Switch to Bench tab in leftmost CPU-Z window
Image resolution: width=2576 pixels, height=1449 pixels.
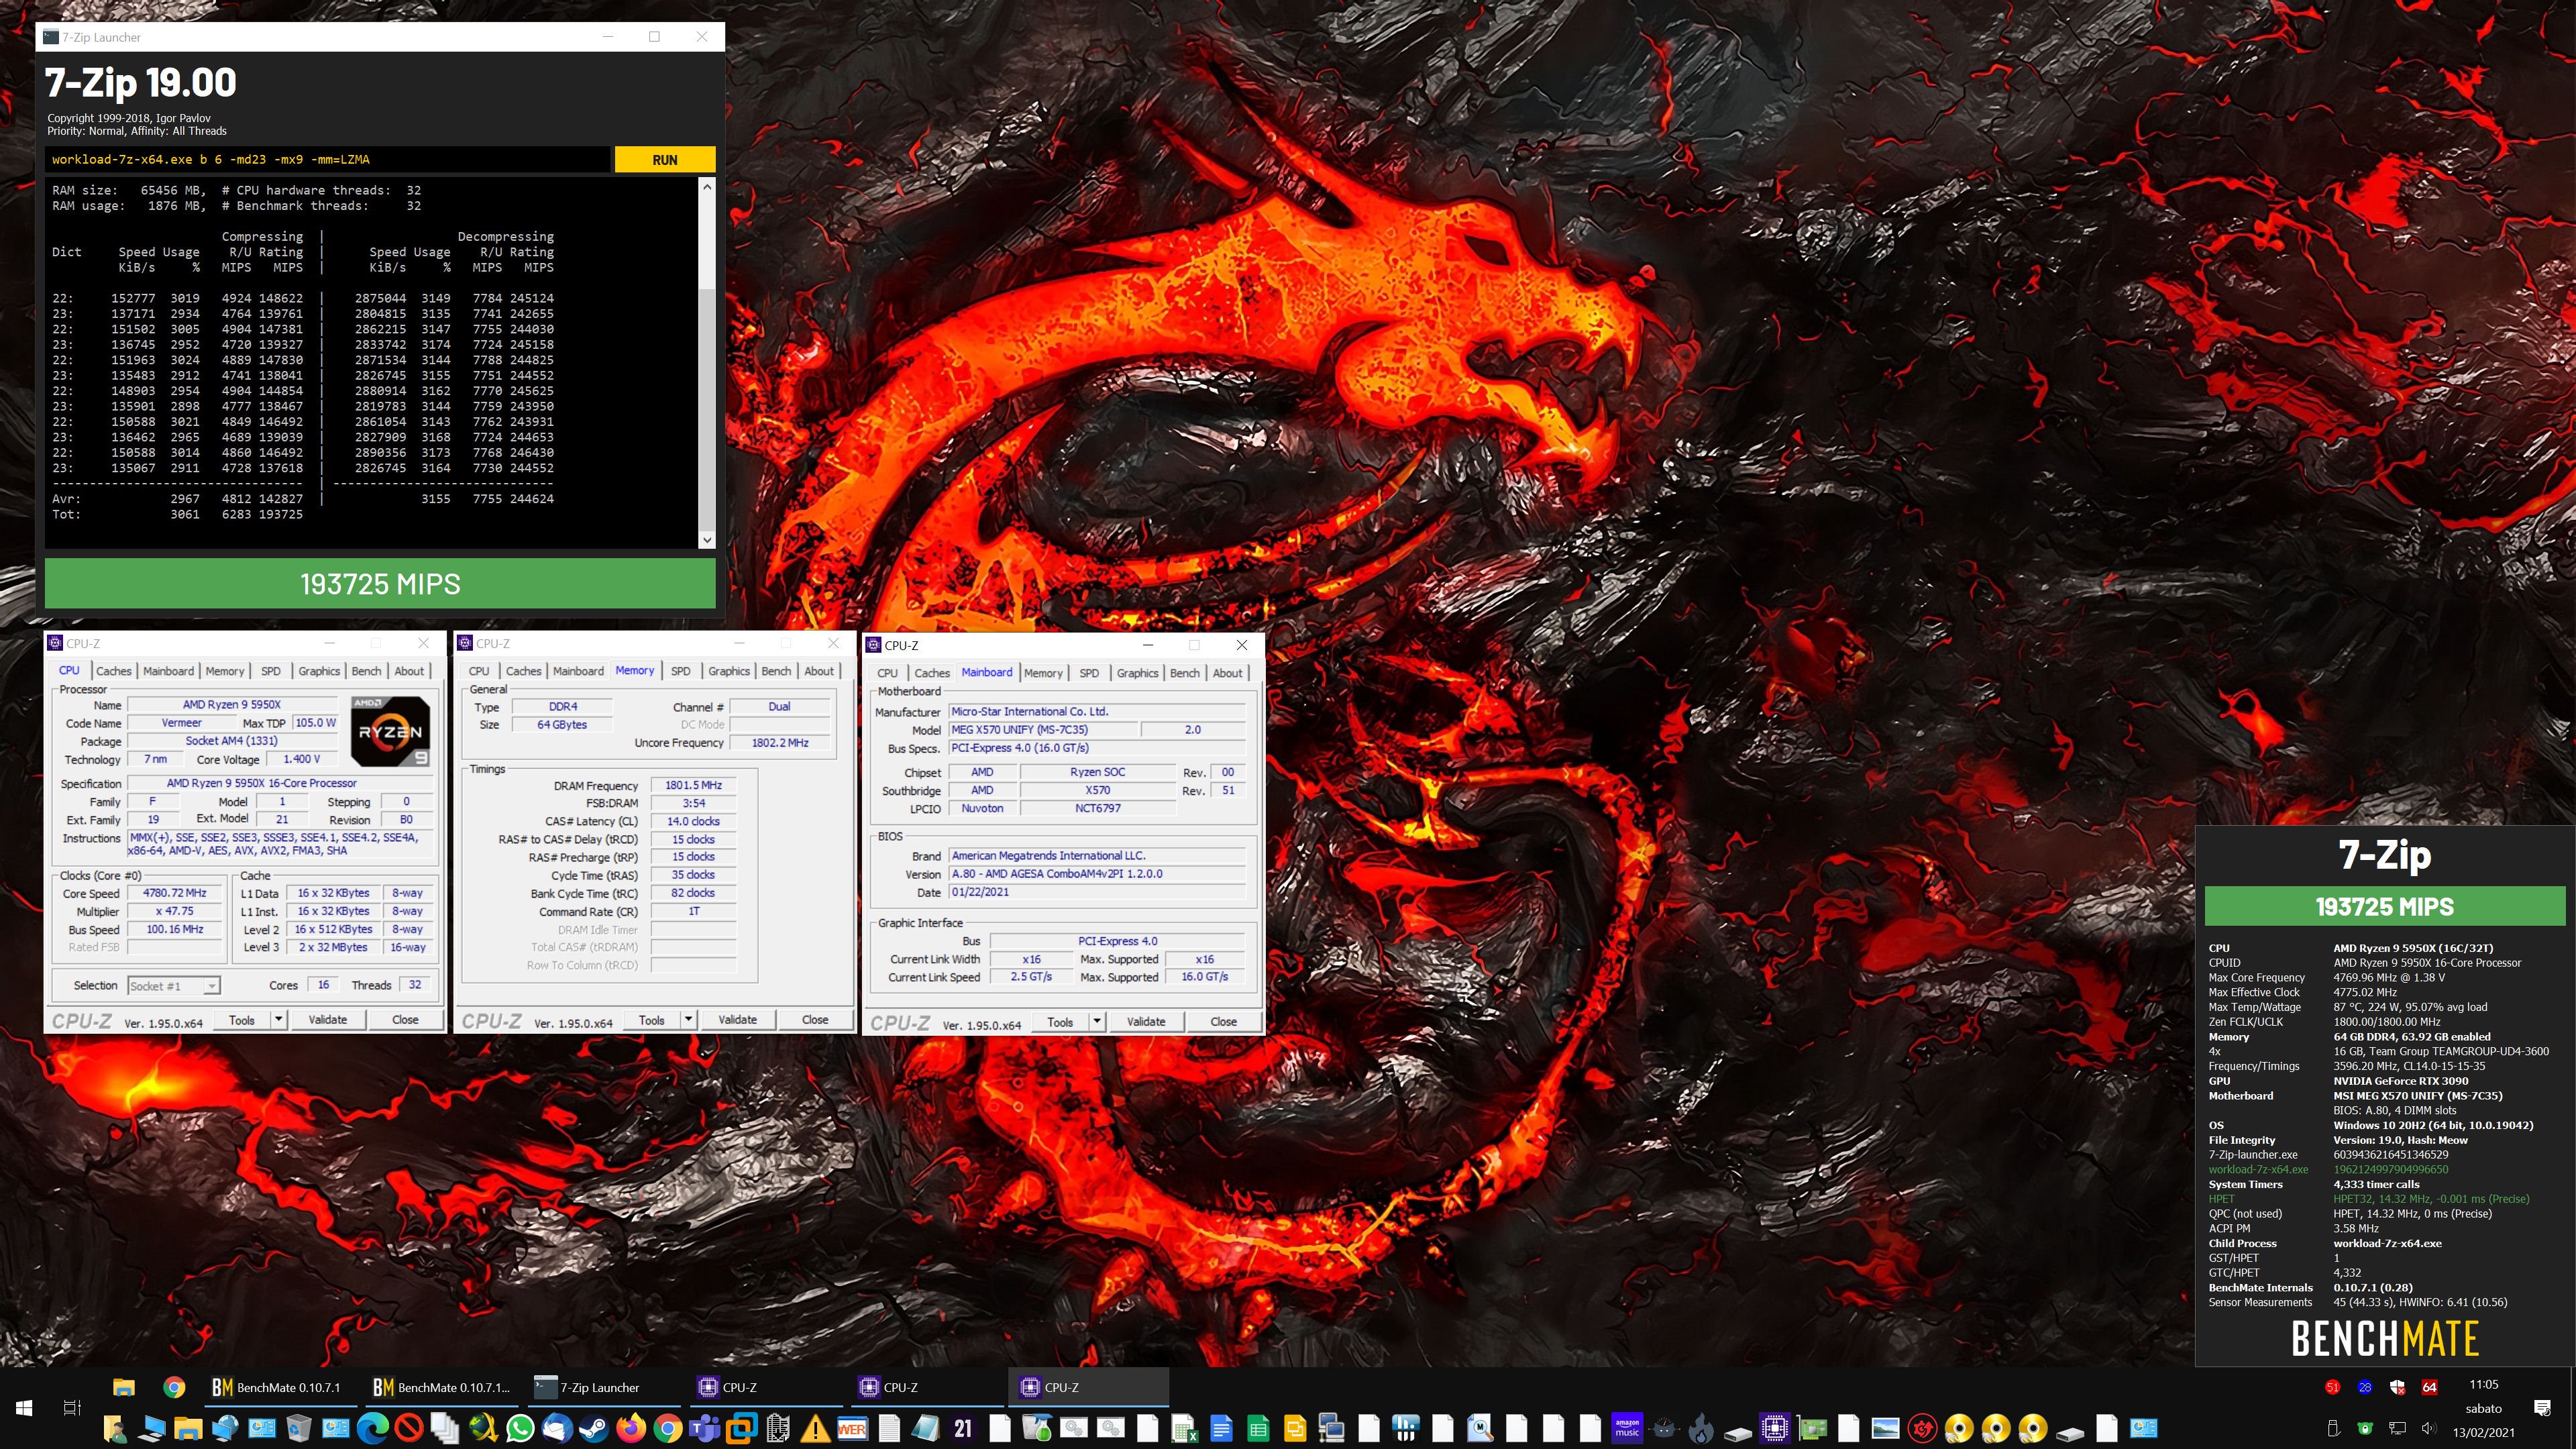(x=366, y=671)
